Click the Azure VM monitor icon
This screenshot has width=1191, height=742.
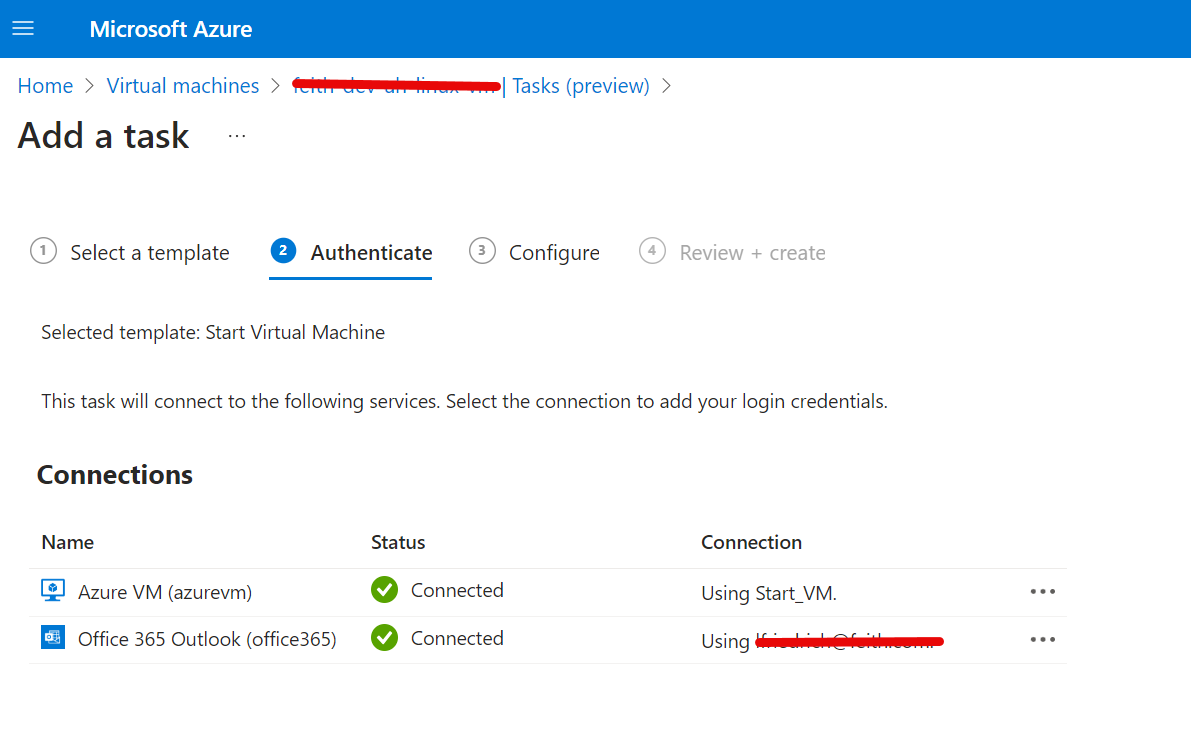(52, 591)
